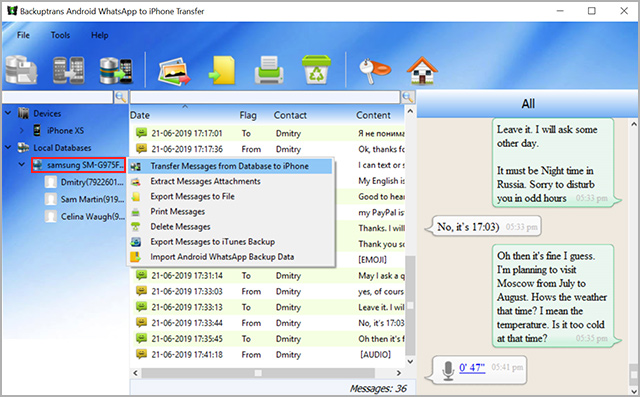Viewport: 640px width, 397px height.
Task: Choose Transfer Messages from Database to iPhone
Action: point(231,166)
